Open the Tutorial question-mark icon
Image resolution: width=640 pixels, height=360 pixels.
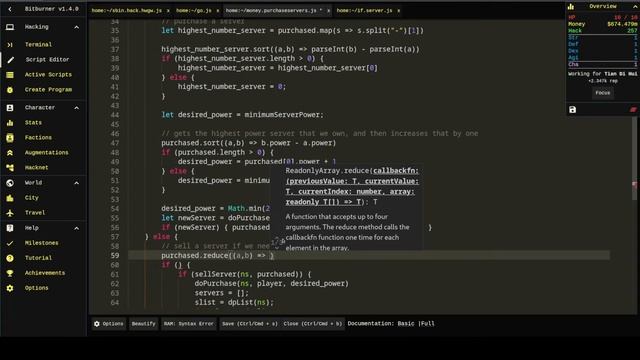click(10, 258)
